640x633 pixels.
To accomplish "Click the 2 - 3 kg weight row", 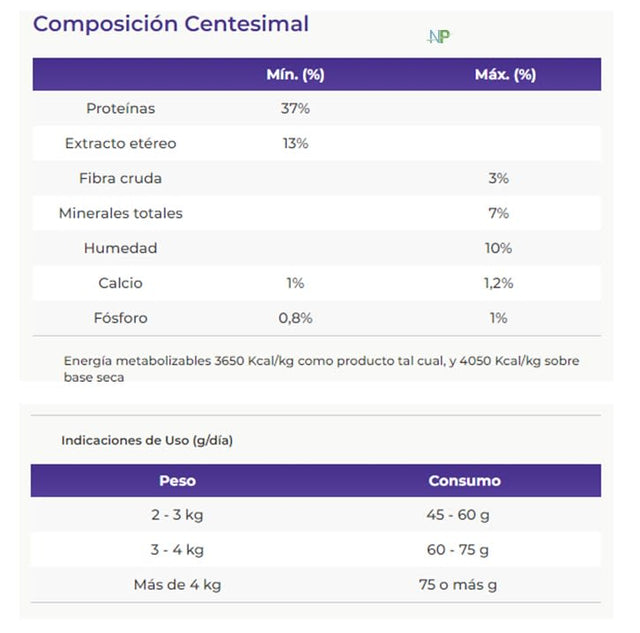I will point(178,515).
